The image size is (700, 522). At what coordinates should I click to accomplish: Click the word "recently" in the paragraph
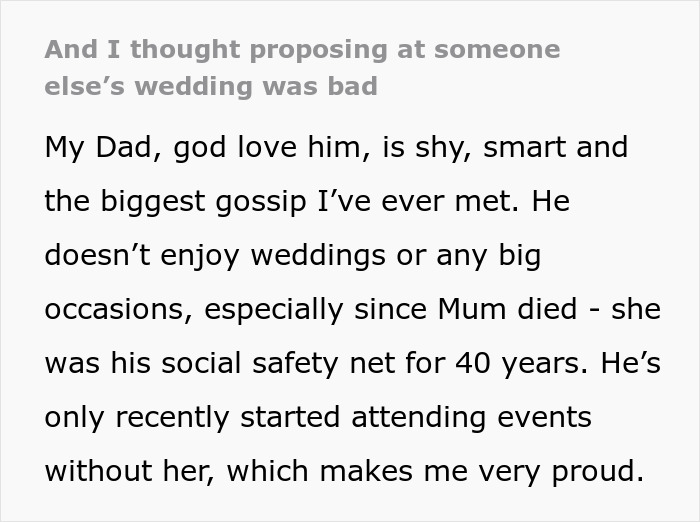[x=165, y=418]
